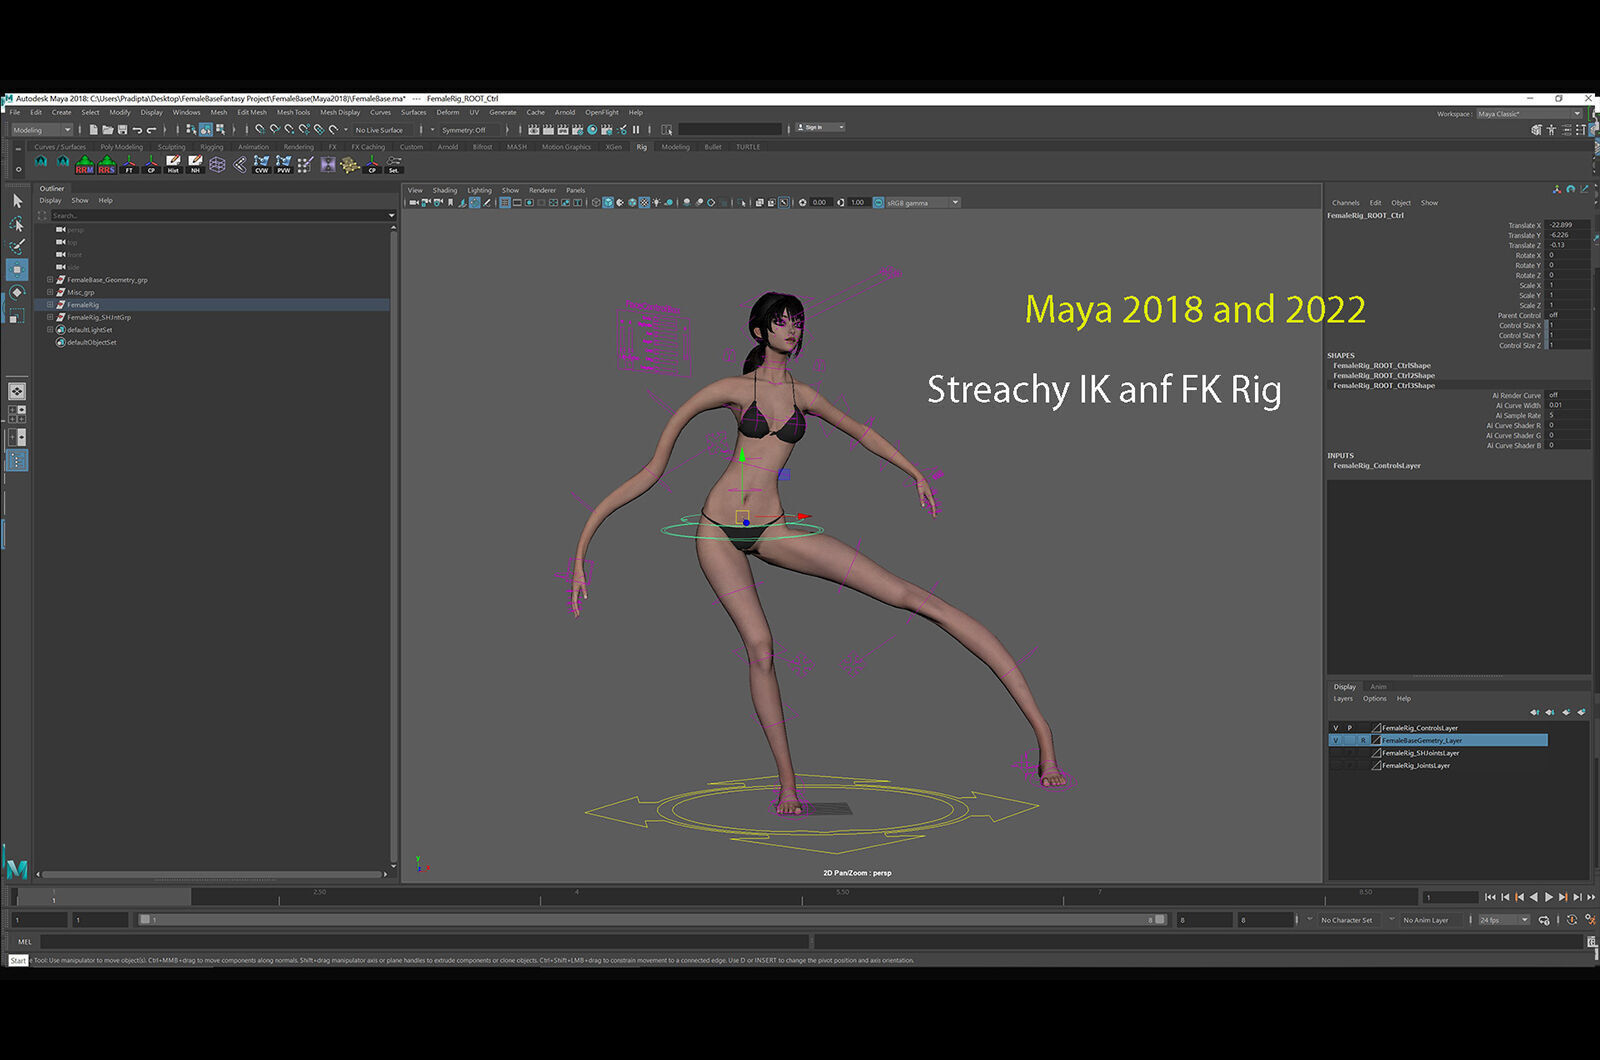1600x1060 pixels.
Task: Toggle the visibility box of FemaleRig_JointsLayer
Action: tap(1335, 765)
